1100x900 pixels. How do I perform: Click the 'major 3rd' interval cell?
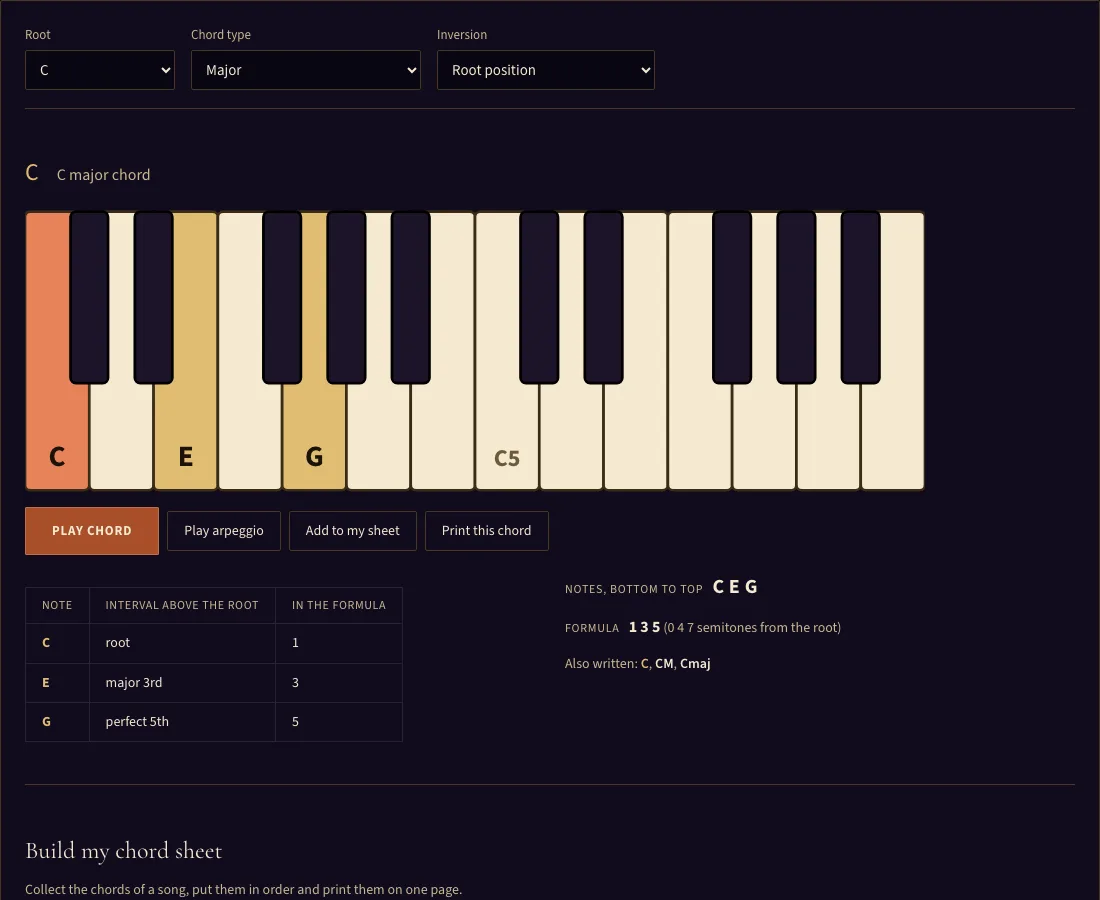point(182,683)
